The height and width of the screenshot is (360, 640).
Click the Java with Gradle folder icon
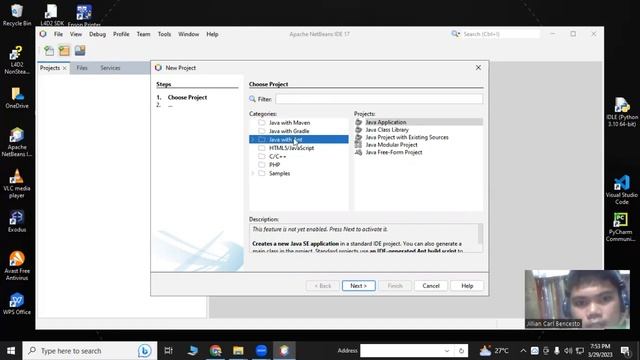262,131
